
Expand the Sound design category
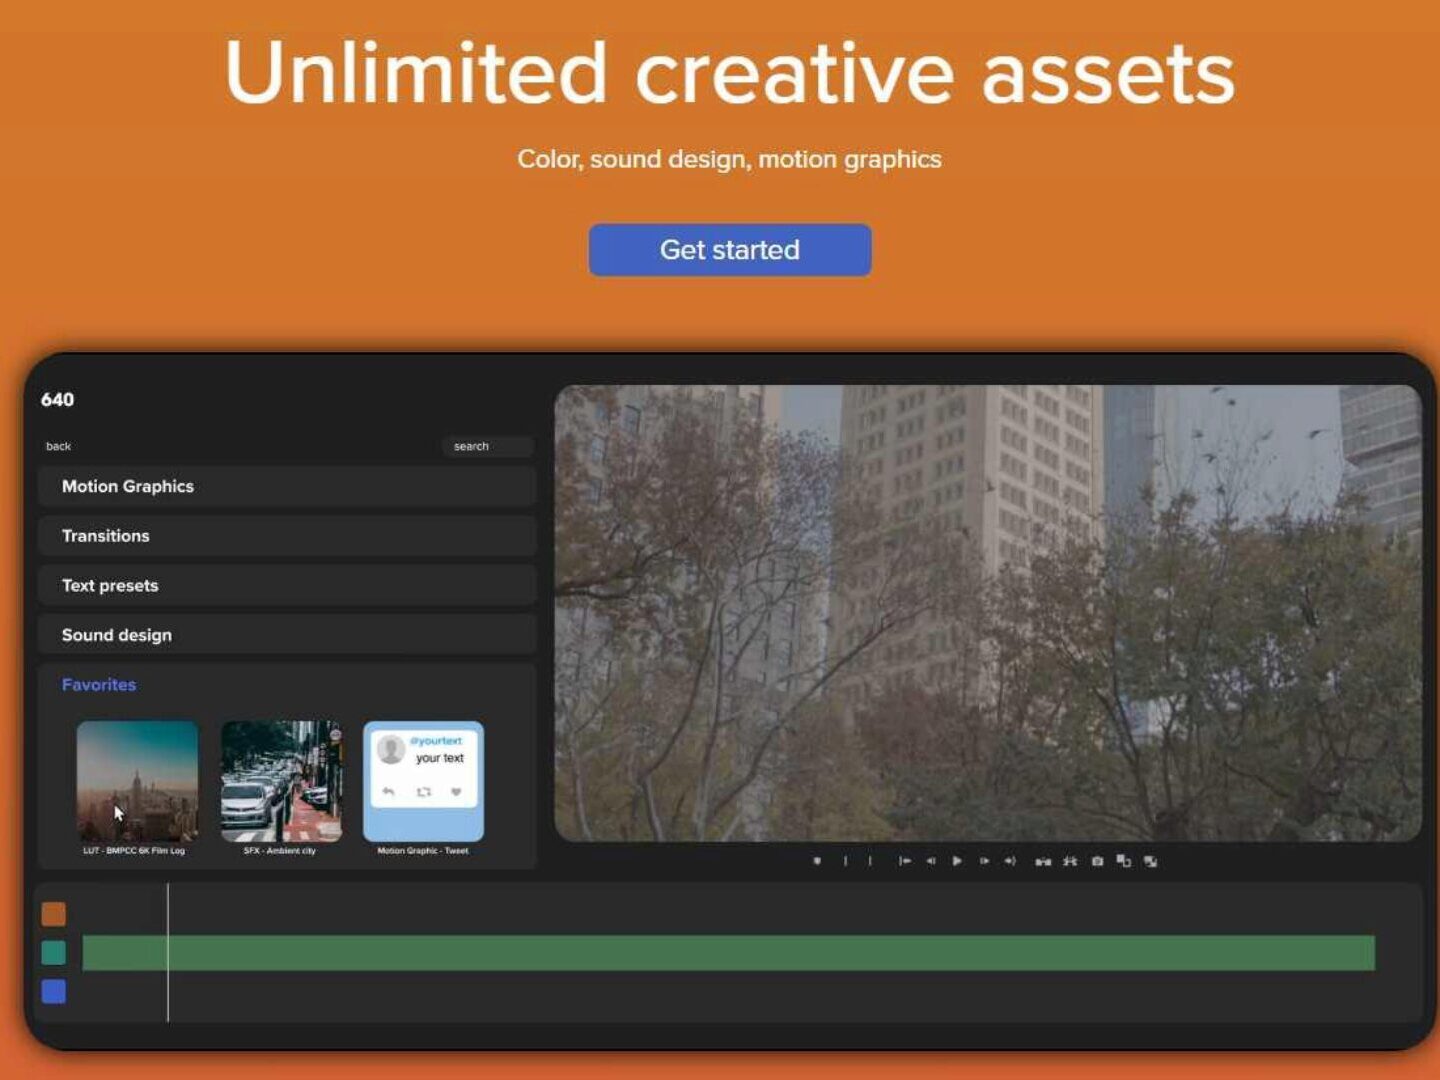(287, 635)
